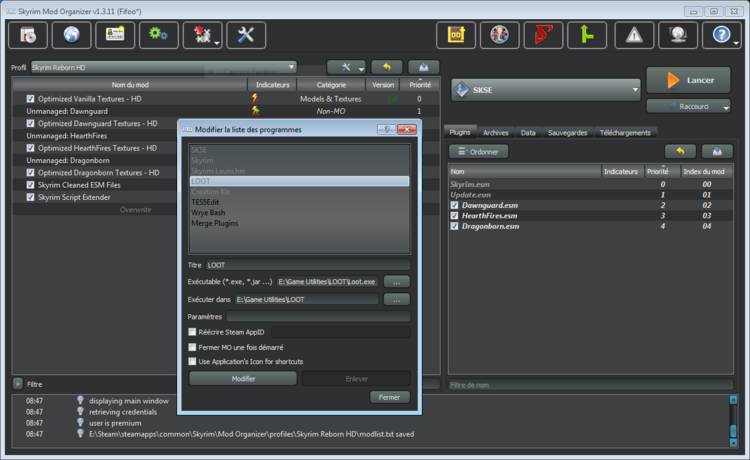
Task: Enable Use Application's Icon for shortcuts checkbox
Action: pyautogui.click(x=192, y=361)
